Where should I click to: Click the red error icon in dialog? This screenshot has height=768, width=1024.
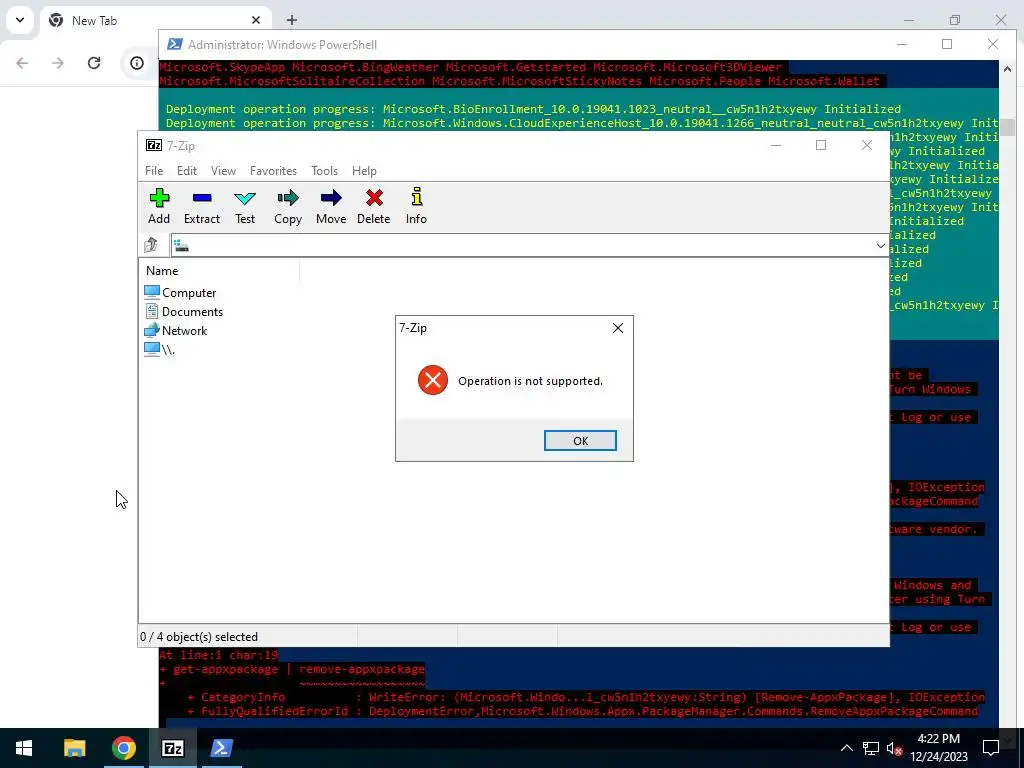tap(433, 380)
